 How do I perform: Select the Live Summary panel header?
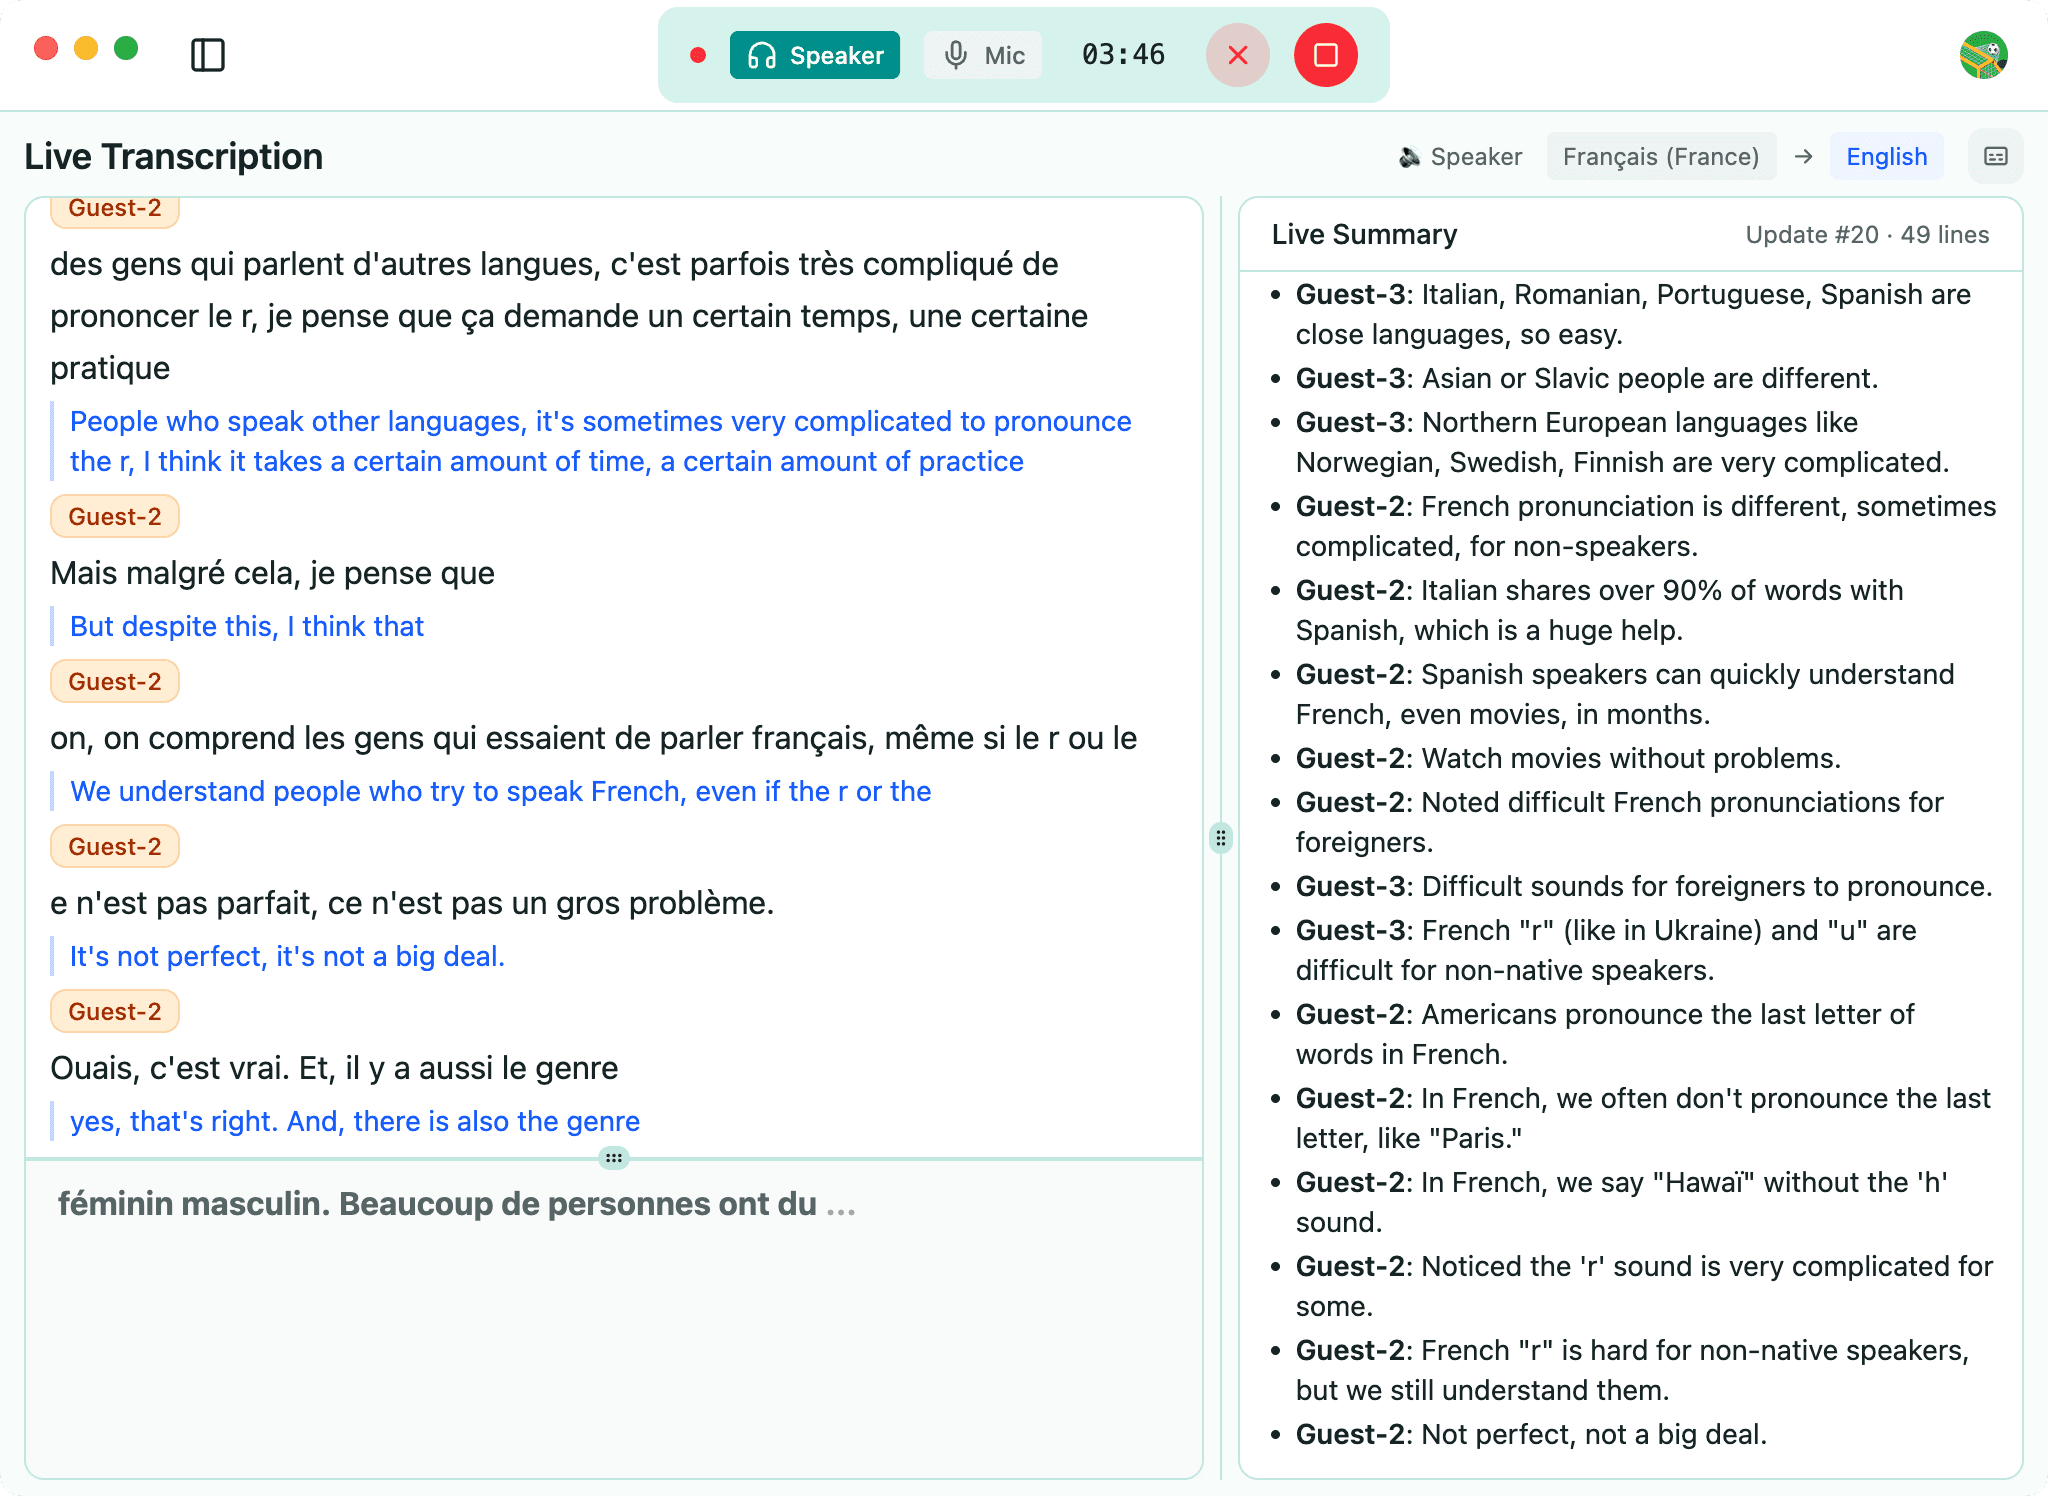pyautogui.click(x=1364, y=234)
